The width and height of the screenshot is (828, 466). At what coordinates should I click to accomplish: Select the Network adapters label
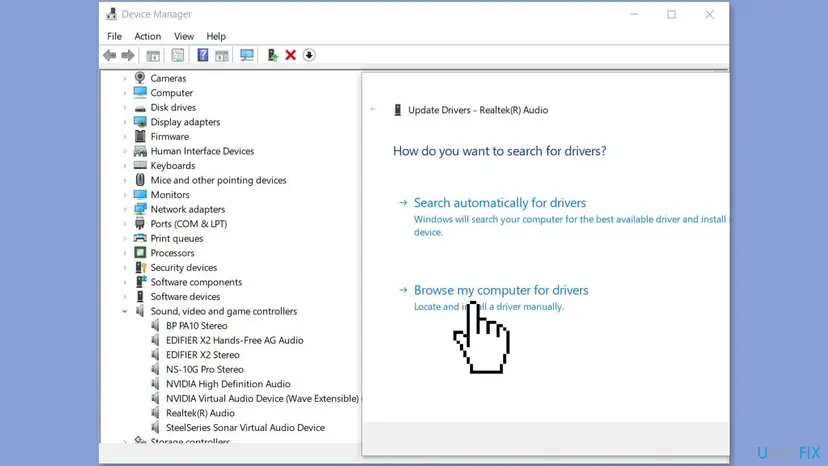188,209
